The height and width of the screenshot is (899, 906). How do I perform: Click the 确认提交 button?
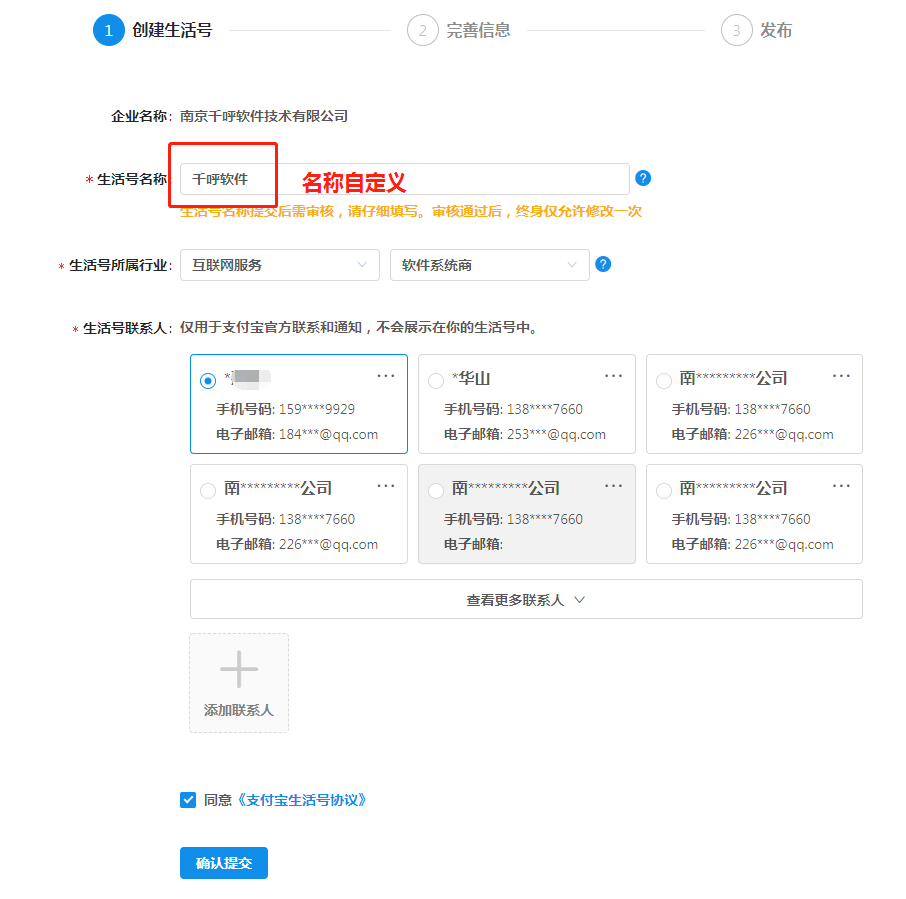click(224, 863)
